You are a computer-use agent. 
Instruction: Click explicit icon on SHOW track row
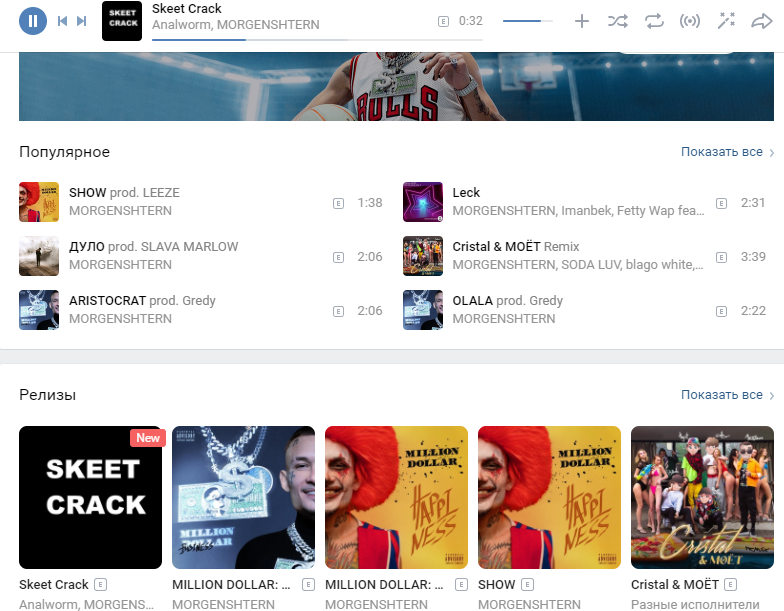pyautogui.click(x=338, y=203)
